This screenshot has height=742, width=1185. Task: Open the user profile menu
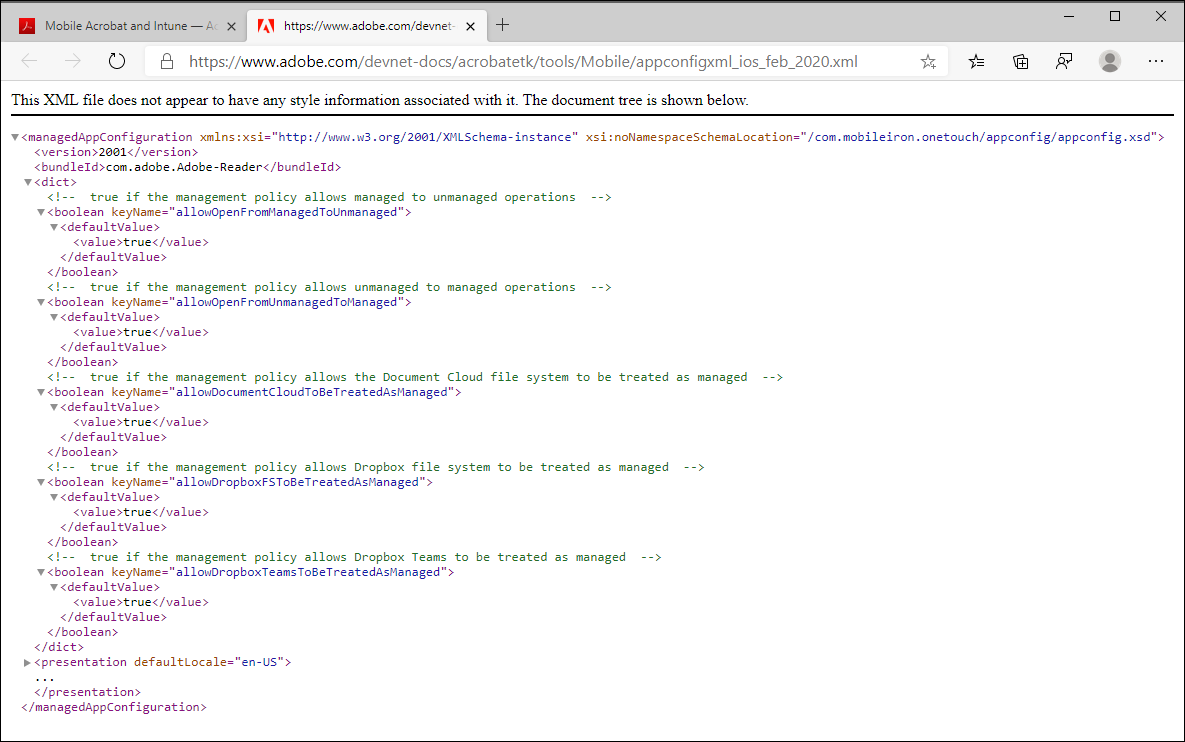coord(1109,61)
